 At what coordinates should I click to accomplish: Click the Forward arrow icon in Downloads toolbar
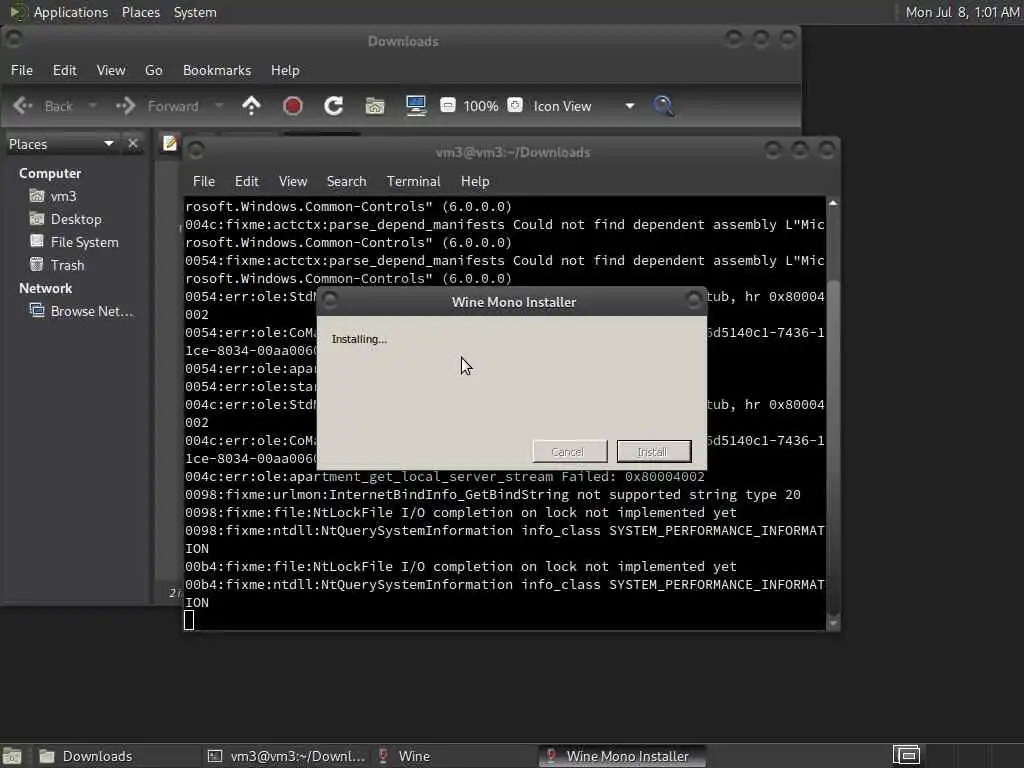[125, 106]
